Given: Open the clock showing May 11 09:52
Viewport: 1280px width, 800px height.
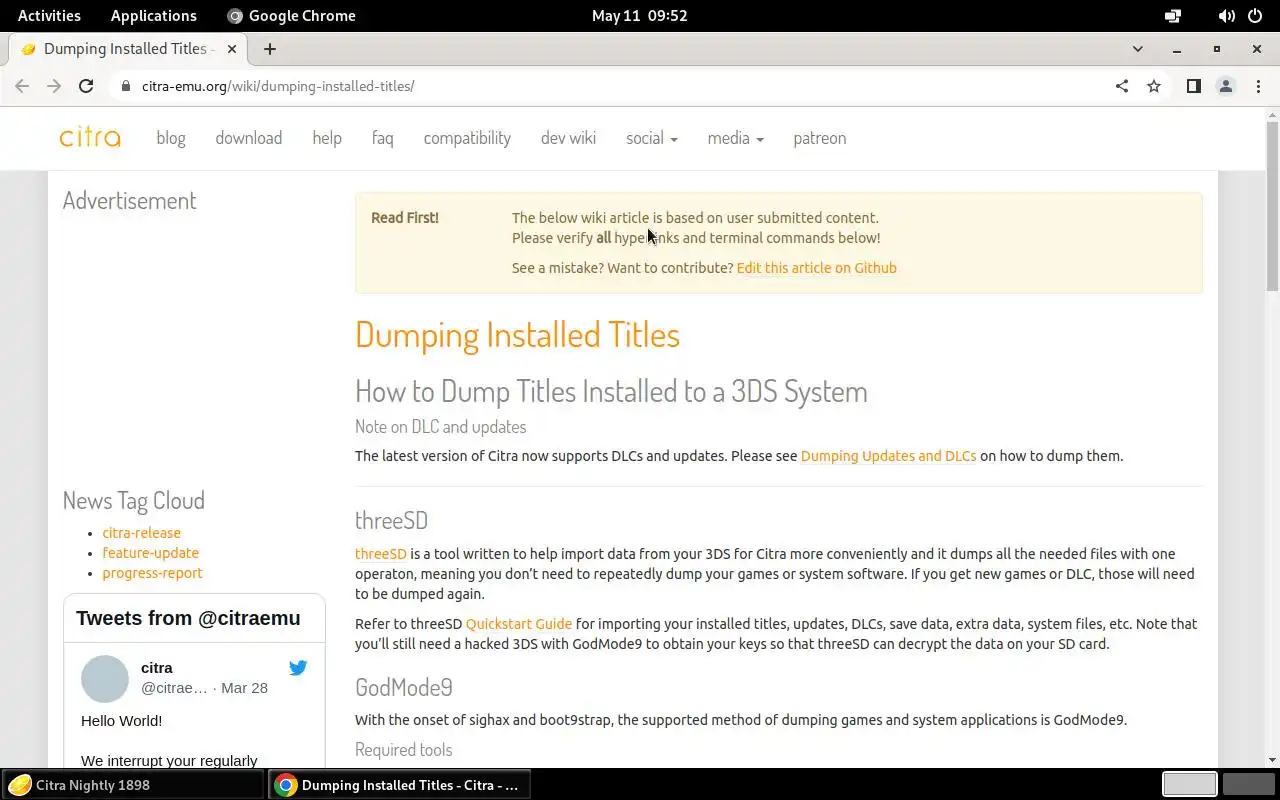Looking at the screenshot, I should pos(640,16).
